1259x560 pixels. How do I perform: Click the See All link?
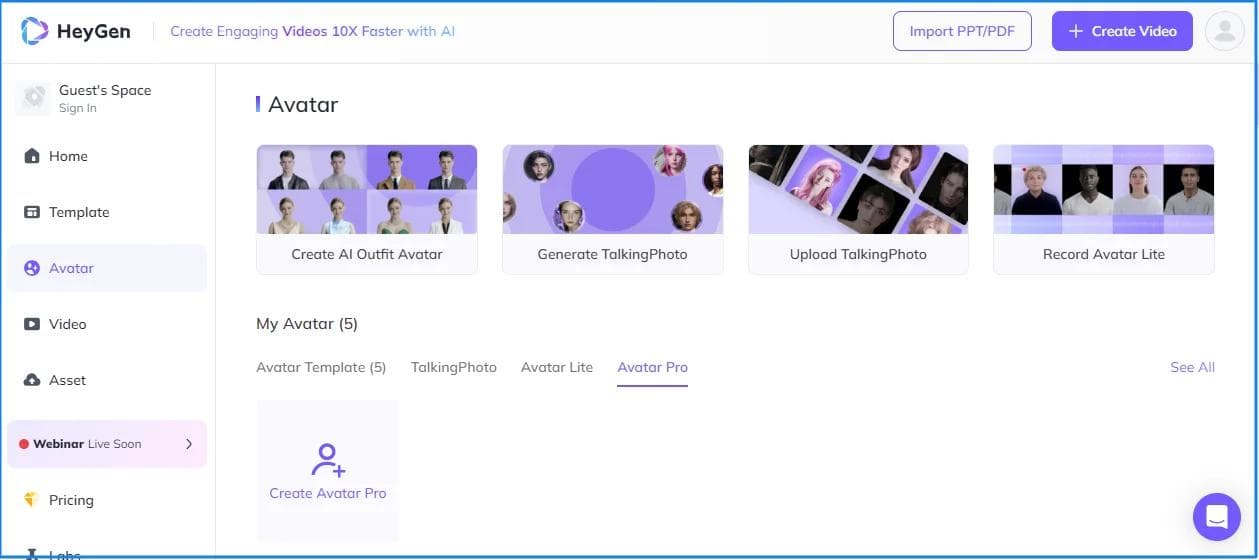1192,367
